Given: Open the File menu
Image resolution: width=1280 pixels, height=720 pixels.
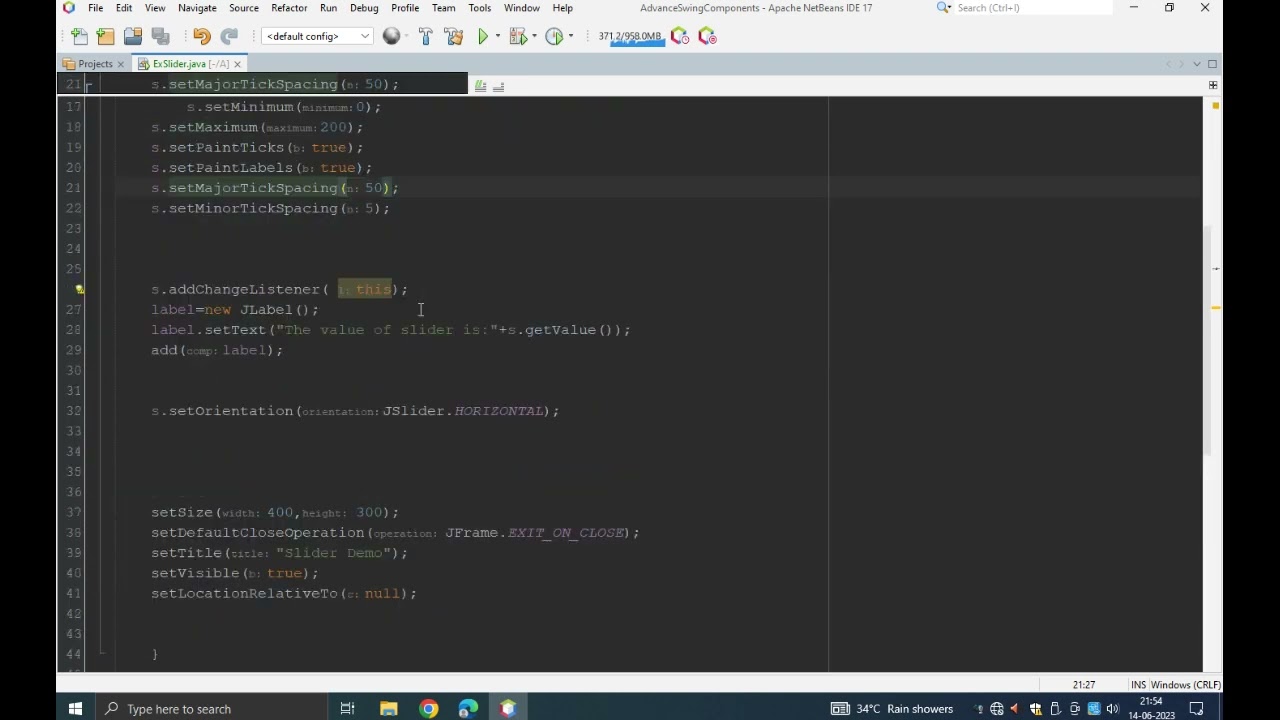Looking at the screenshot, I should [x=95, y=8].
